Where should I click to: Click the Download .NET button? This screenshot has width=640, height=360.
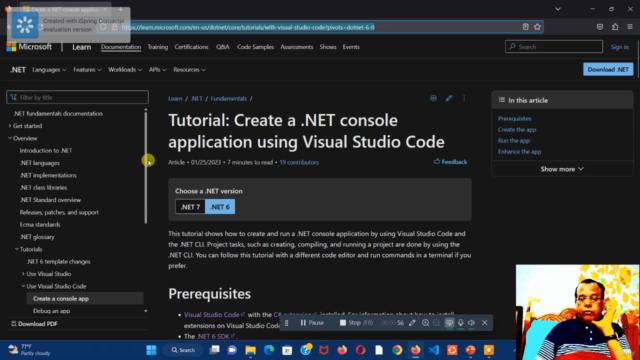[x=608, y=69]
